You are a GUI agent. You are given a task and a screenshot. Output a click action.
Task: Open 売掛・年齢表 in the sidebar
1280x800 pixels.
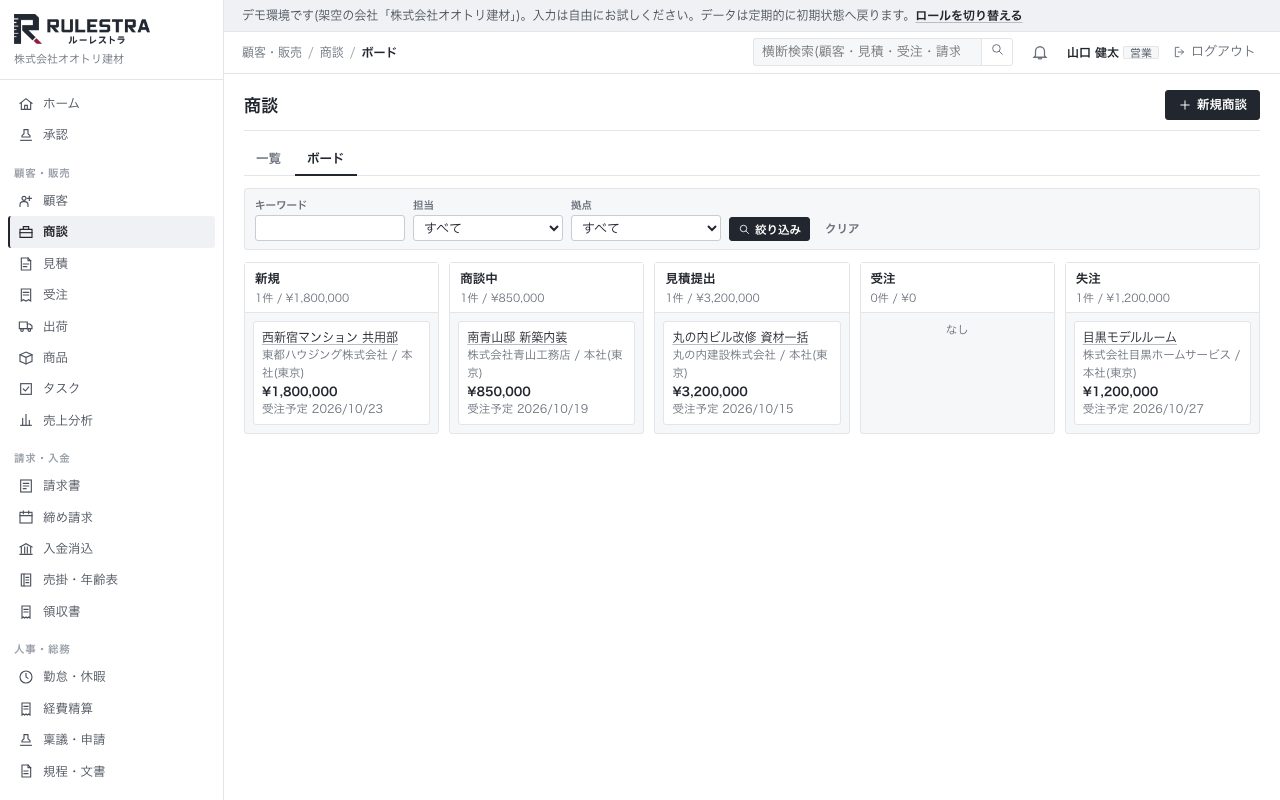pos(111,580)
